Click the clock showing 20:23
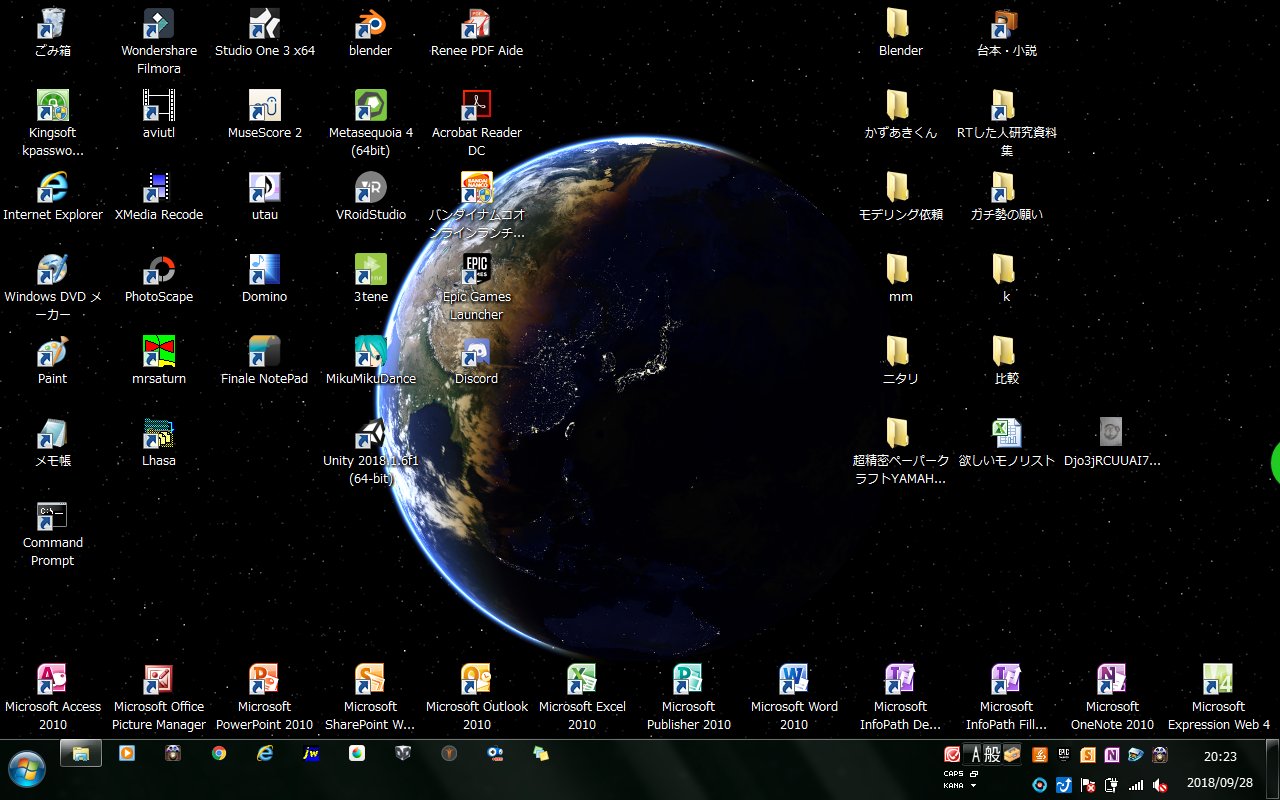 point(1219,757)
